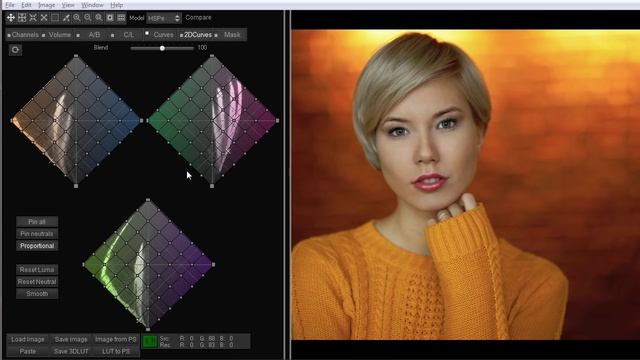
Task: Click the green-magenta 2D curve grid
Action: 212,121
